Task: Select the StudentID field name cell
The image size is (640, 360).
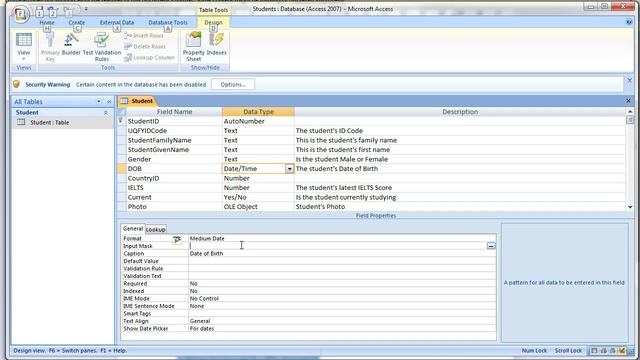Action: tap(174, 121)
